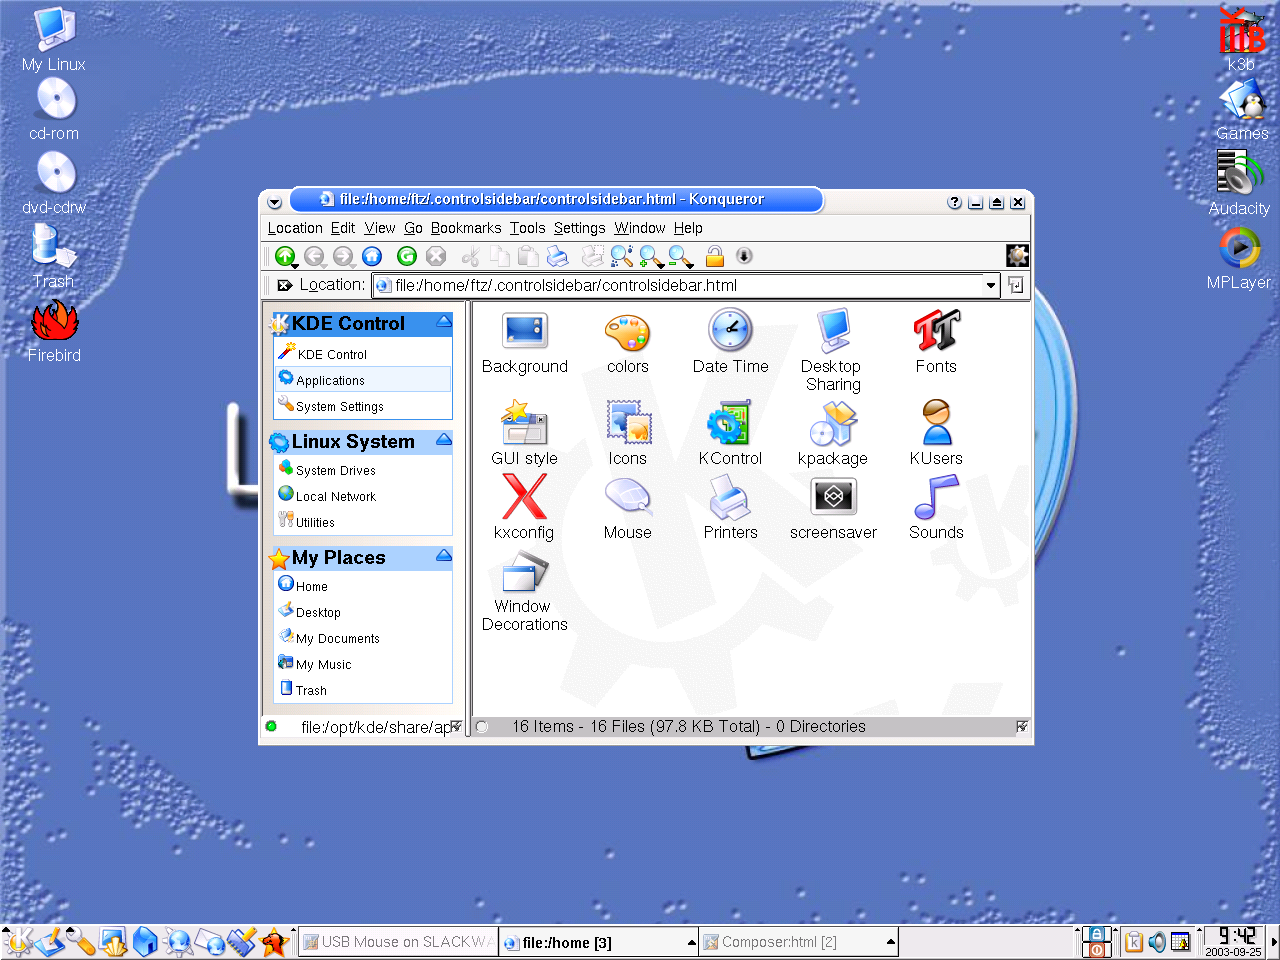
Task: Launch the KControl icon
Action: coord(730,434)
